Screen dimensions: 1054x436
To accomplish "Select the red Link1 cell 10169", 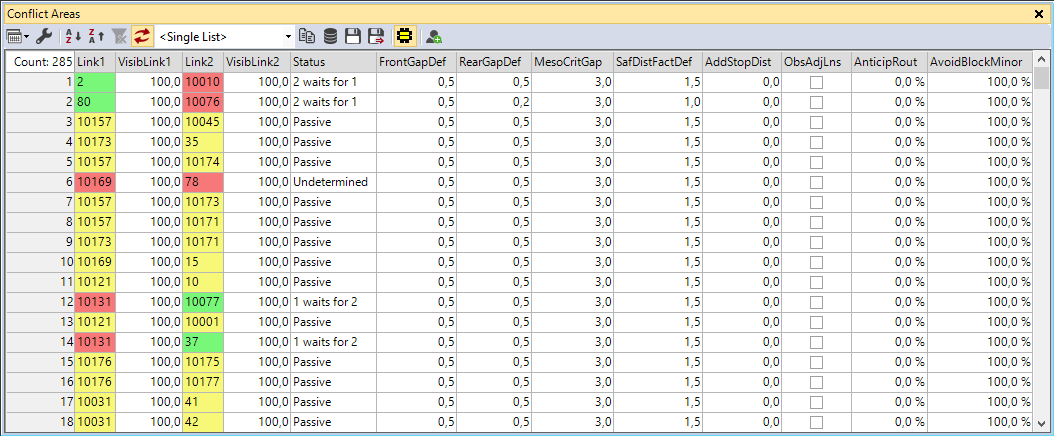I will click(x=95, y=182).
